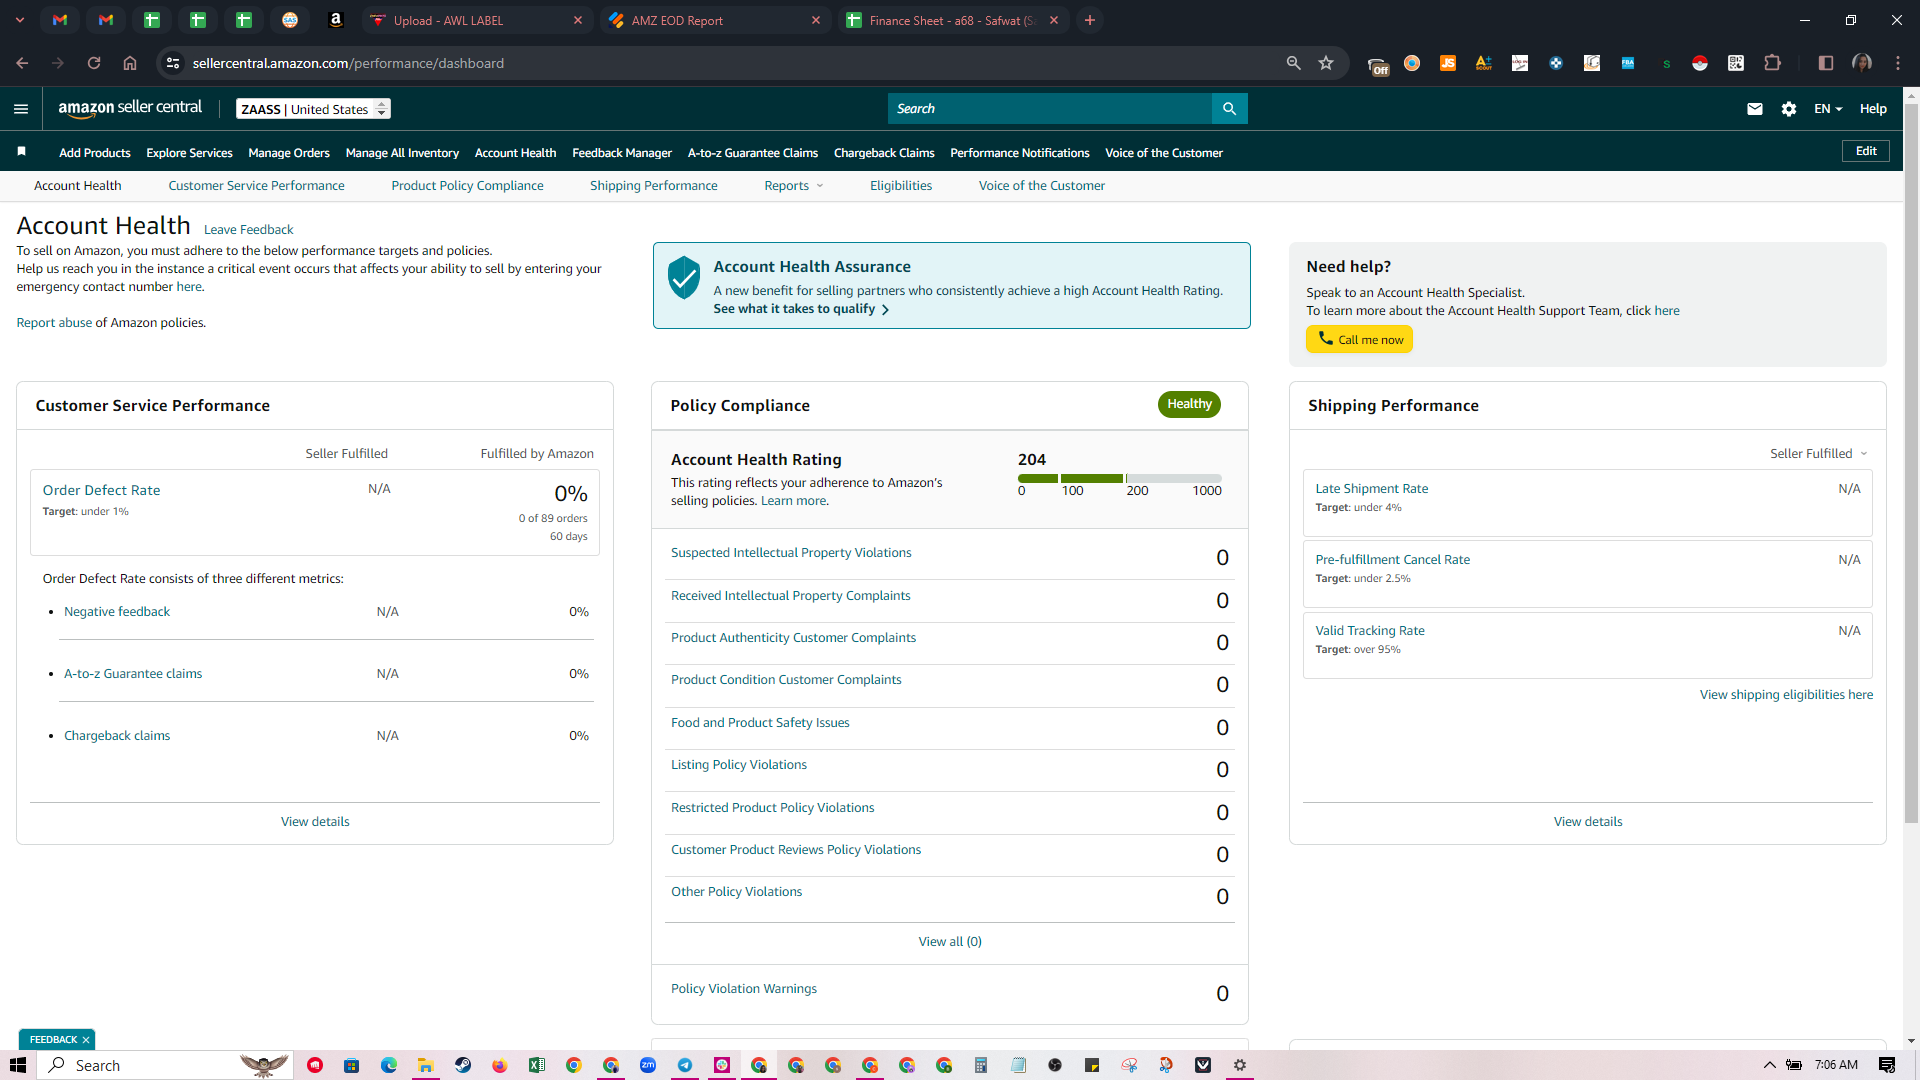Bookmark this page with the star icon
Screen dimensions: 1920x1080
pos(1326,63)
